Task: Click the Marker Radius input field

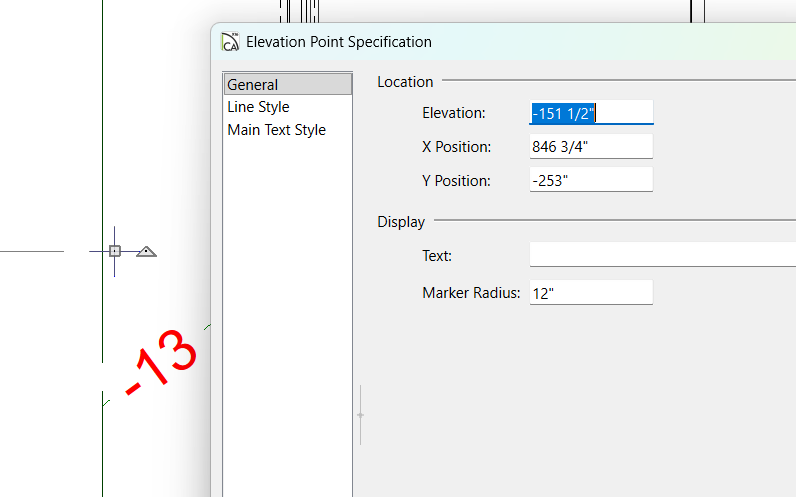Action: pyautogui.click(x=591, y=293)
